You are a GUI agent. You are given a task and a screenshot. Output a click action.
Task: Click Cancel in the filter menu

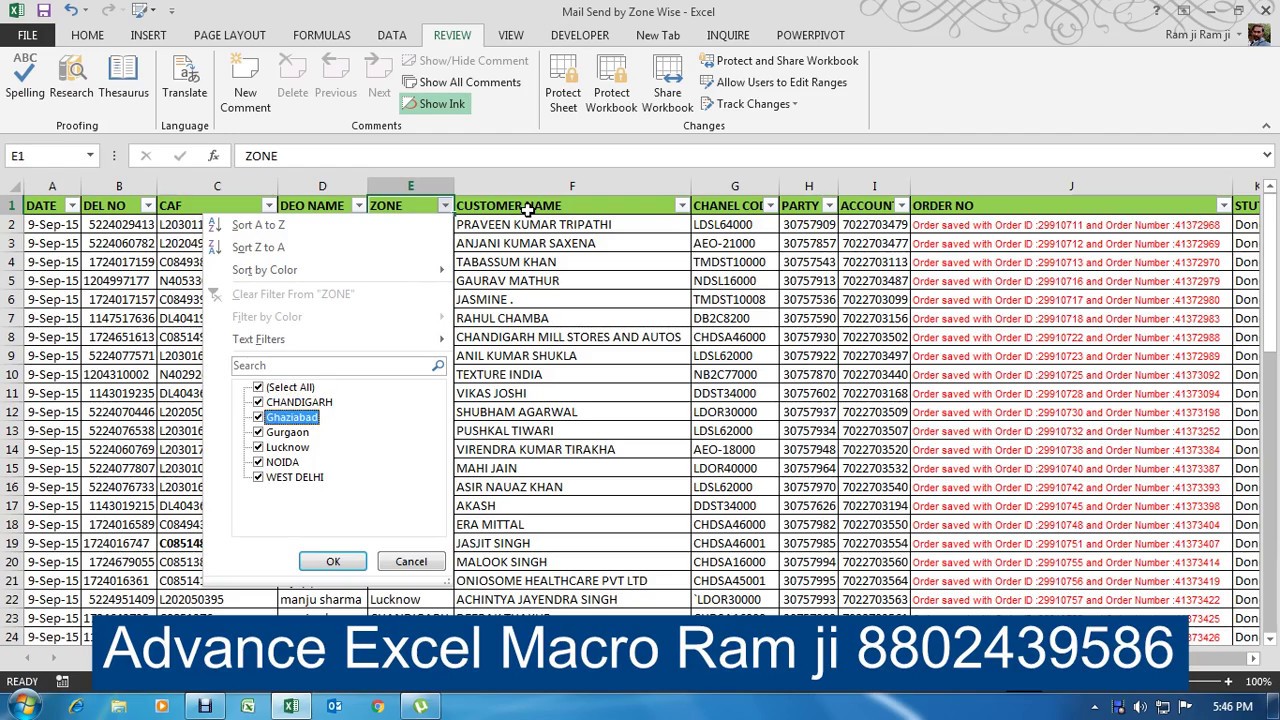point(411,562)
